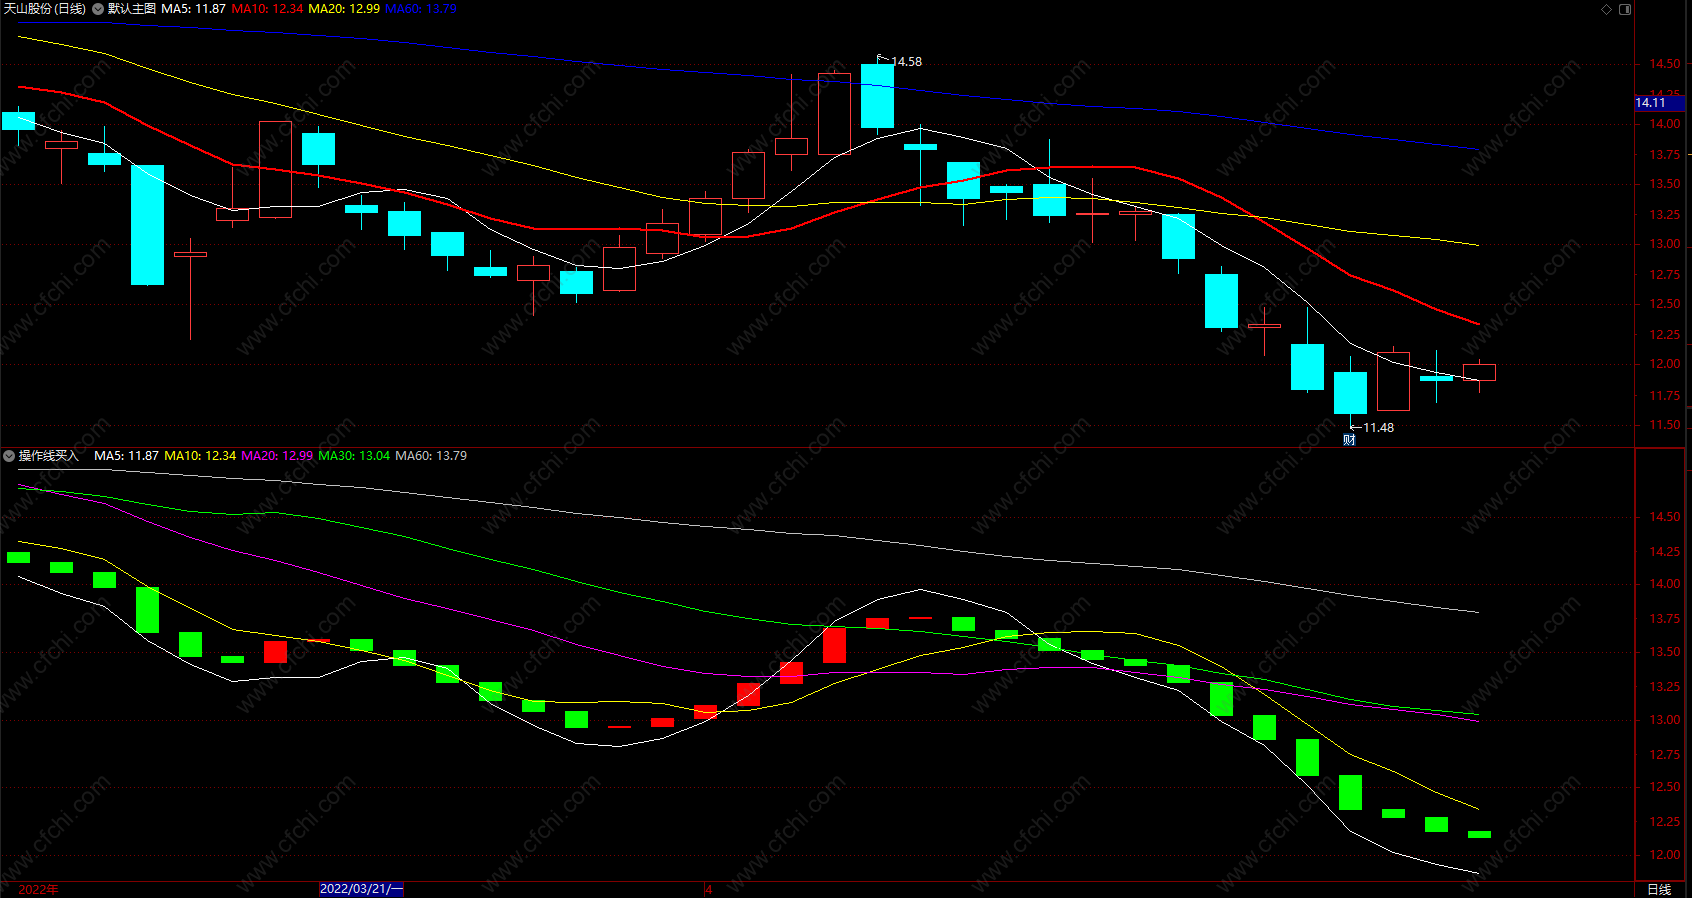Click the 默认主图 label

click(x=132, y=9)
